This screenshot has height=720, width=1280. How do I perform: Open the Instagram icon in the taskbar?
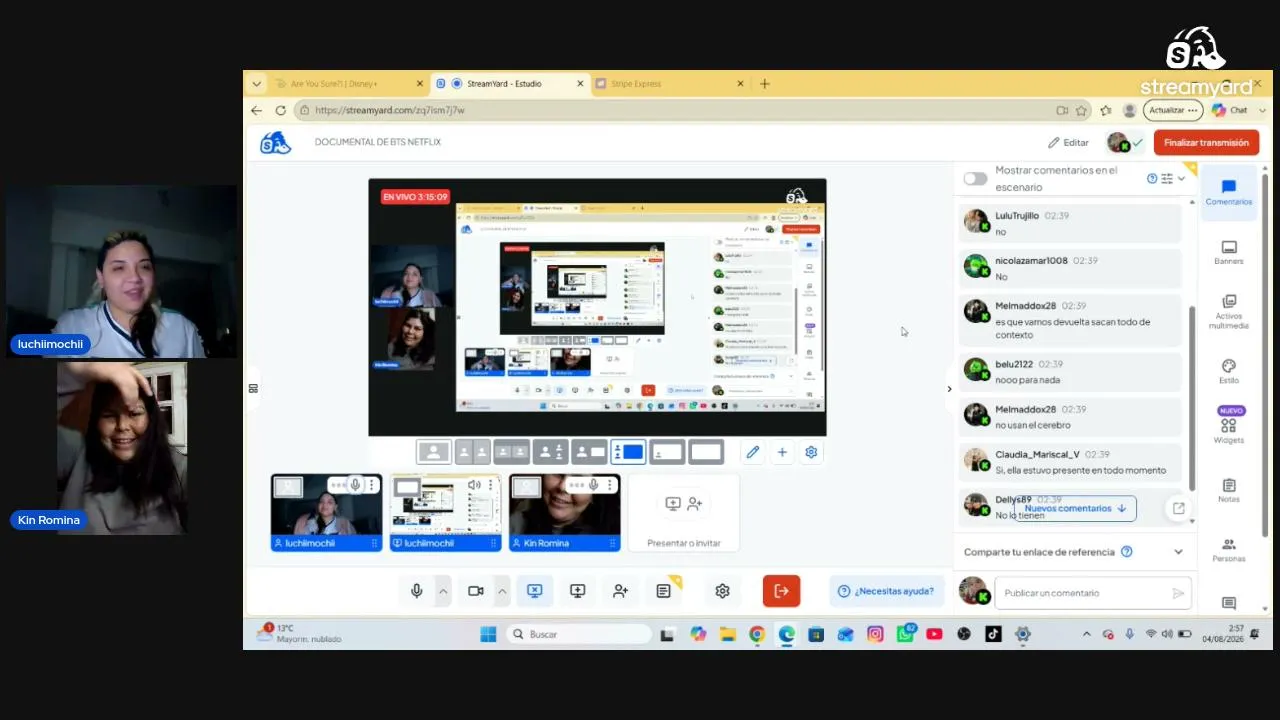[x=875, y=634]
